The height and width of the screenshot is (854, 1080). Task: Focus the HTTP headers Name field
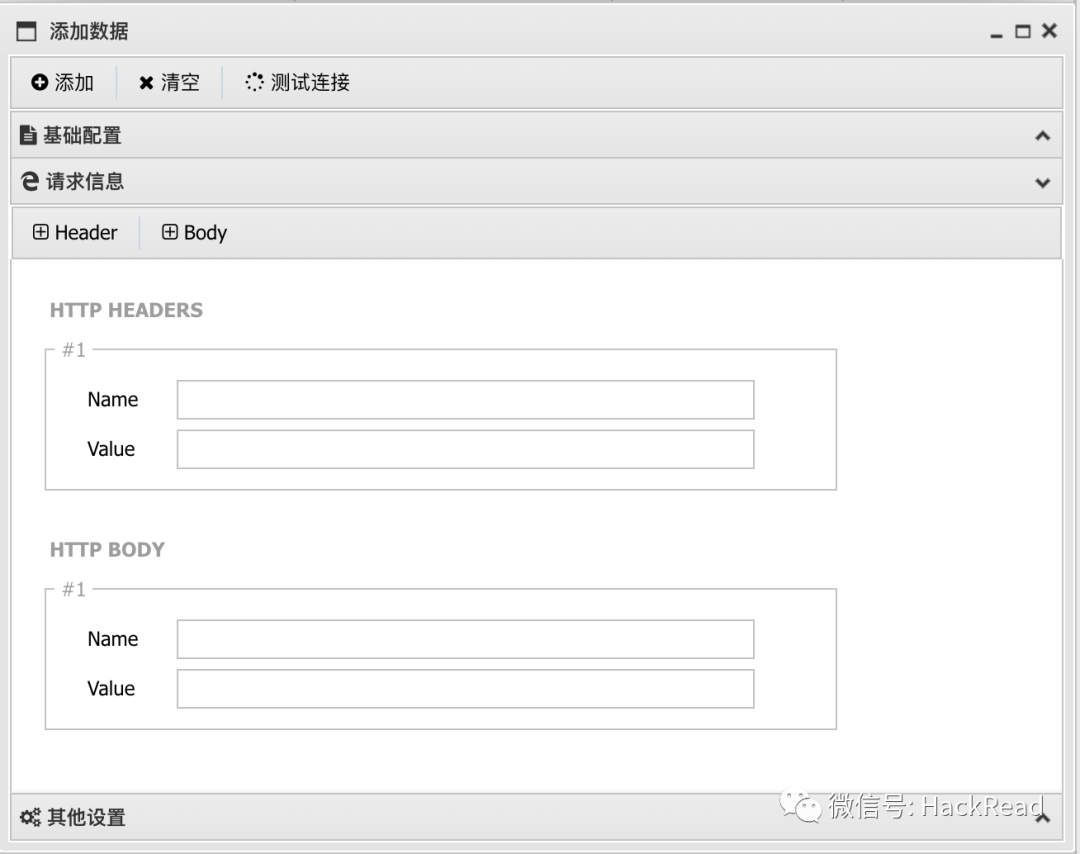(x=466, y=399)
